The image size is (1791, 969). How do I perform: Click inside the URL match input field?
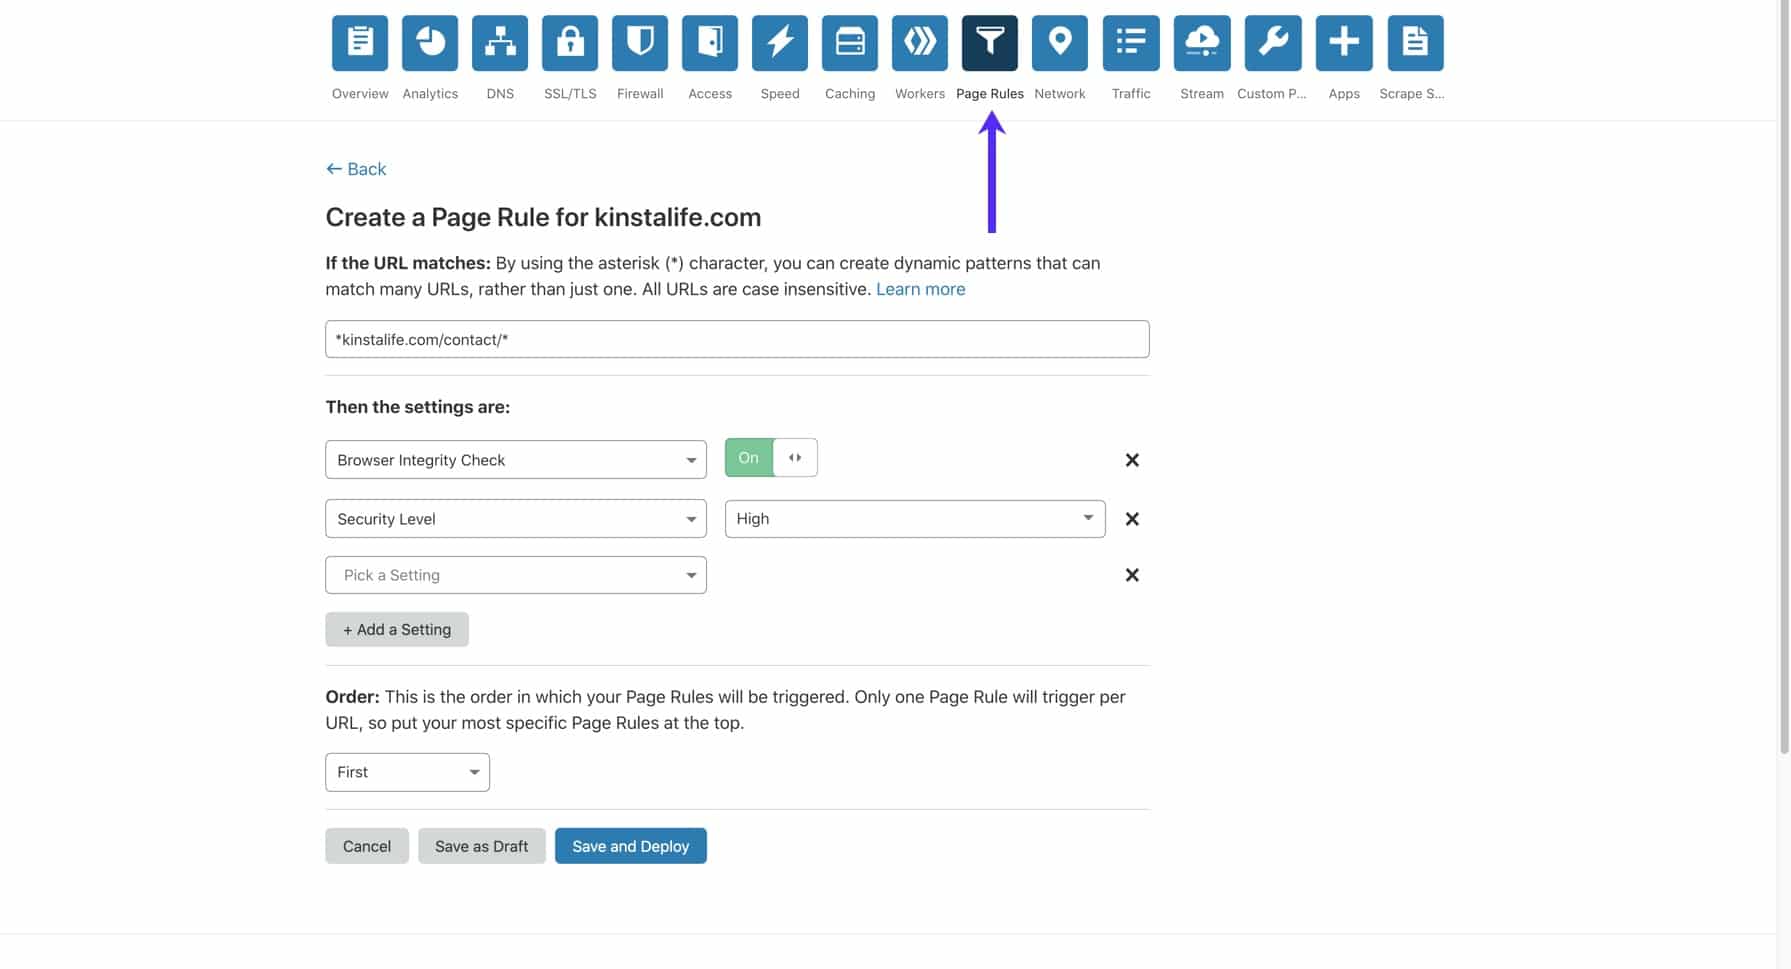737,339
